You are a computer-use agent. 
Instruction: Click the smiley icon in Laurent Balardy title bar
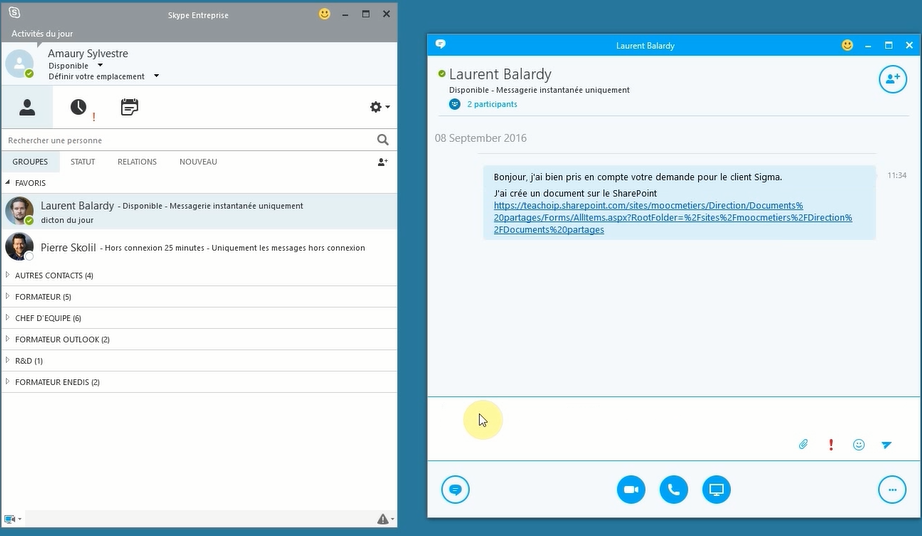tap(847, 45)
